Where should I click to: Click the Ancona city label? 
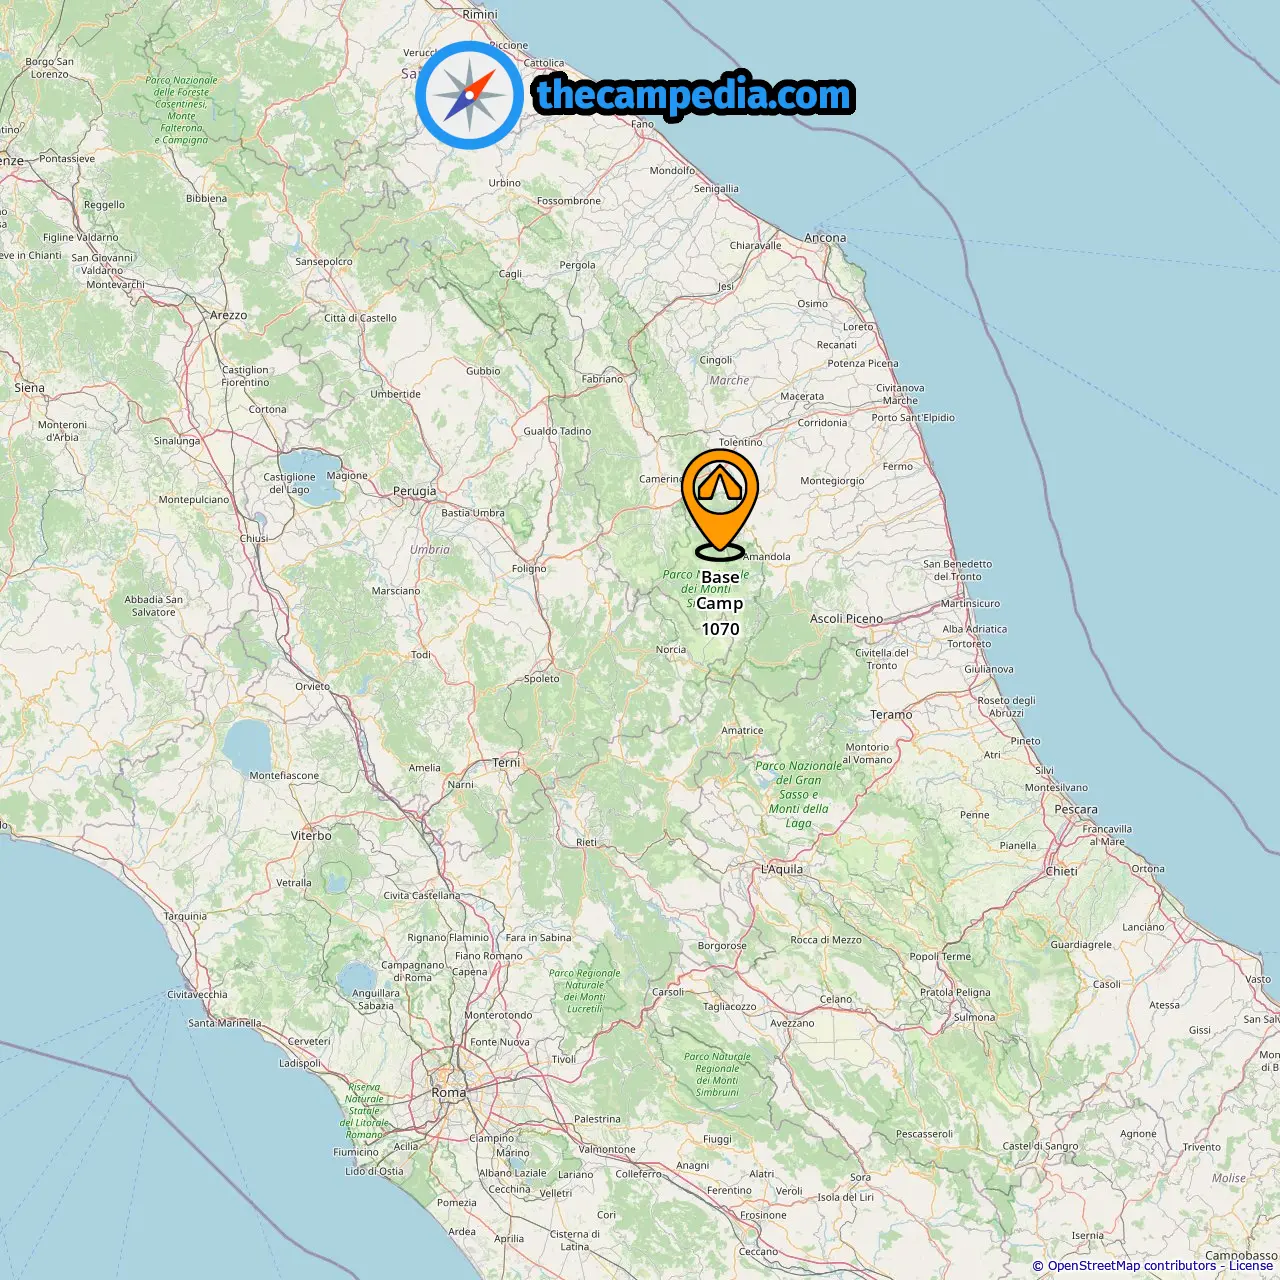coord(825,238)
